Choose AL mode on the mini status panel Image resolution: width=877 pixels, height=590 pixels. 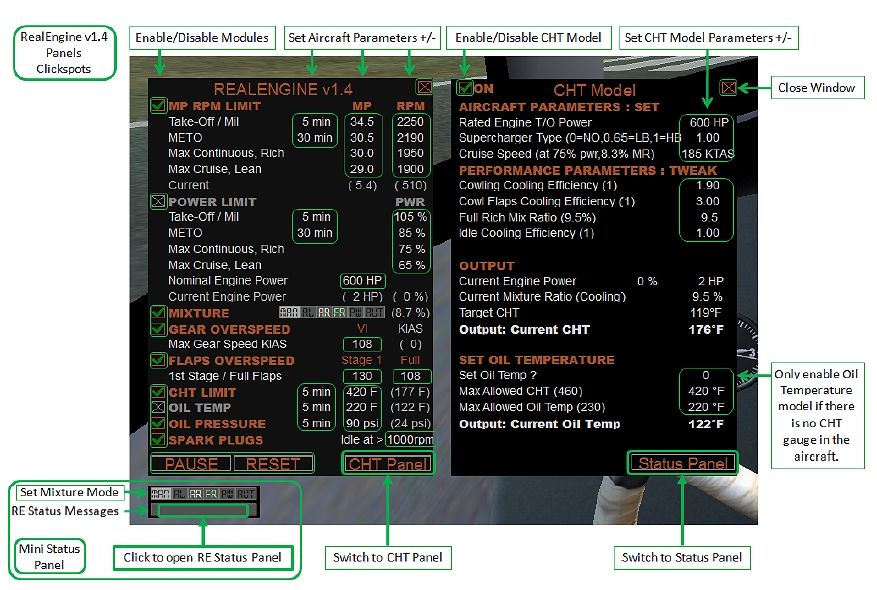pyautogui.click(x=179, y=494)
